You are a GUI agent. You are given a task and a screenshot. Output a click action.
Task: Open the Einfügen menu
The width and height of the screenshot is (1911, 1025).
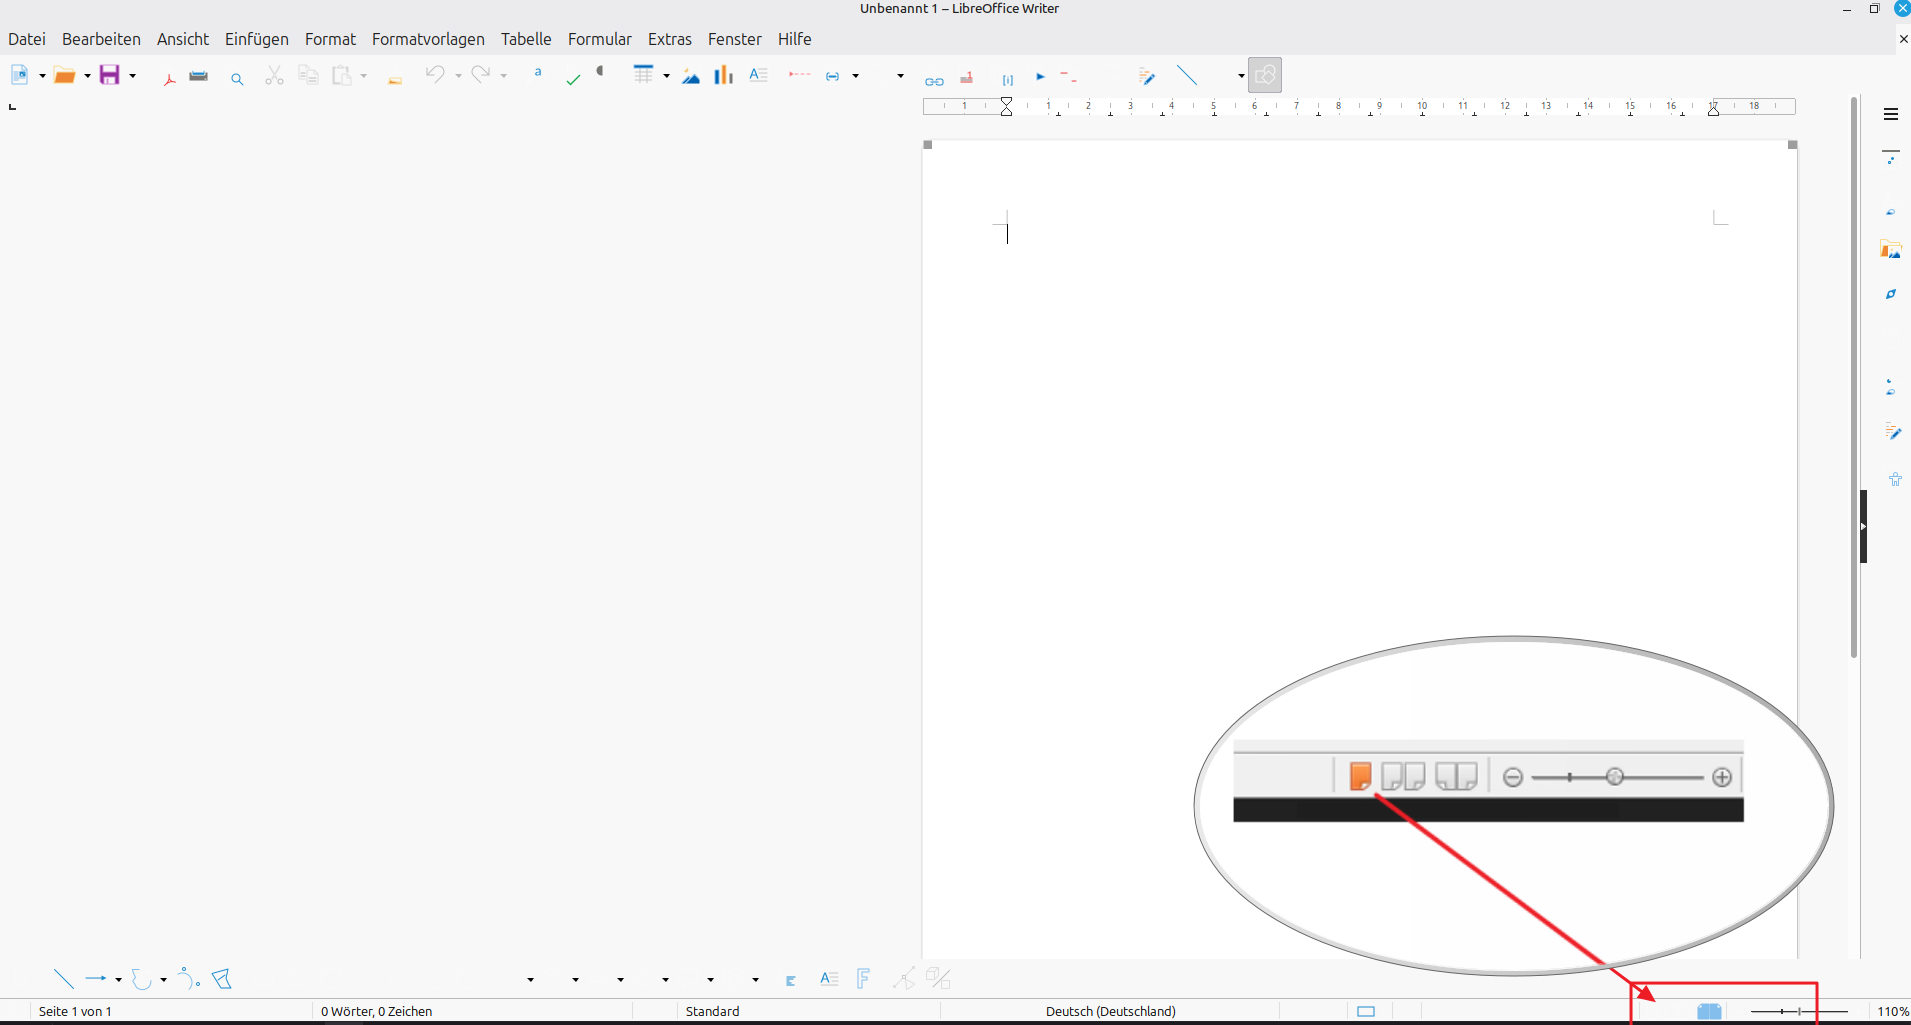(257, 39)
